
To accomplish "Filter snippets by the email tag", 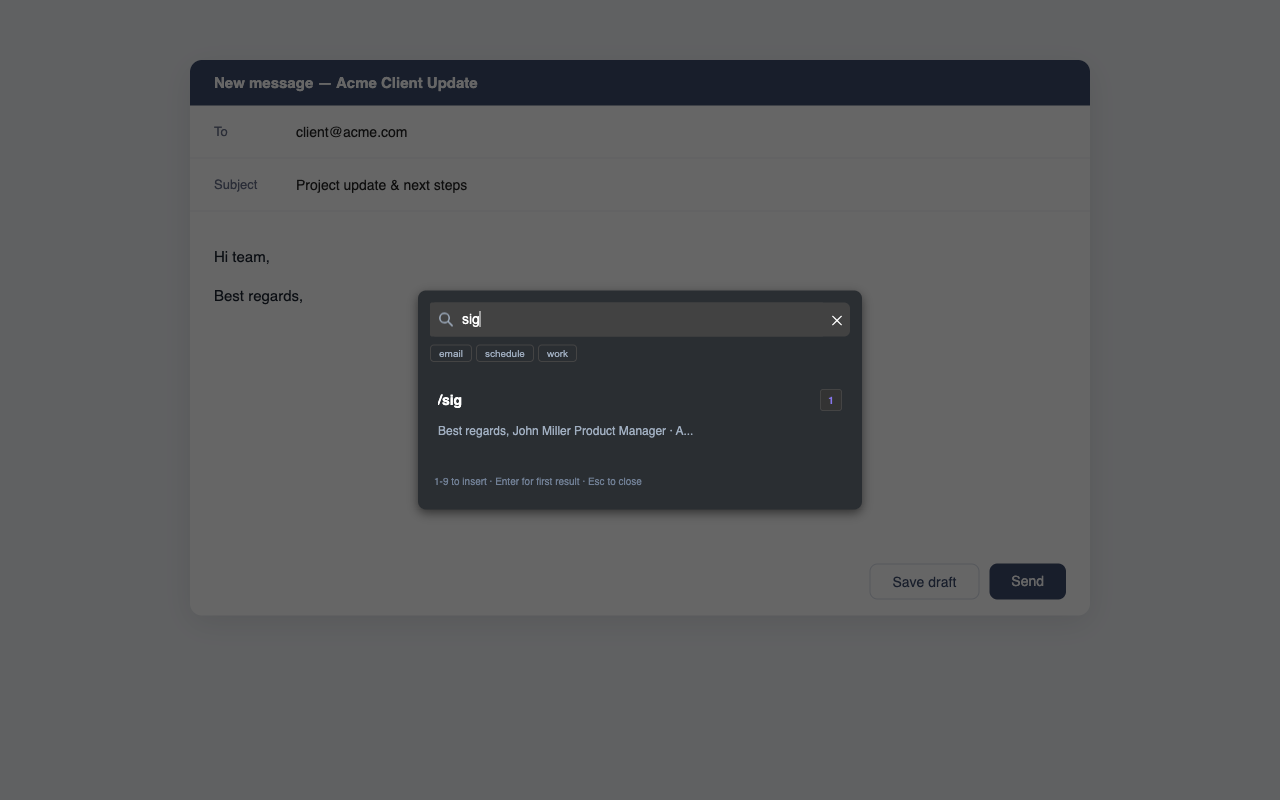I will tap(451, 354).
